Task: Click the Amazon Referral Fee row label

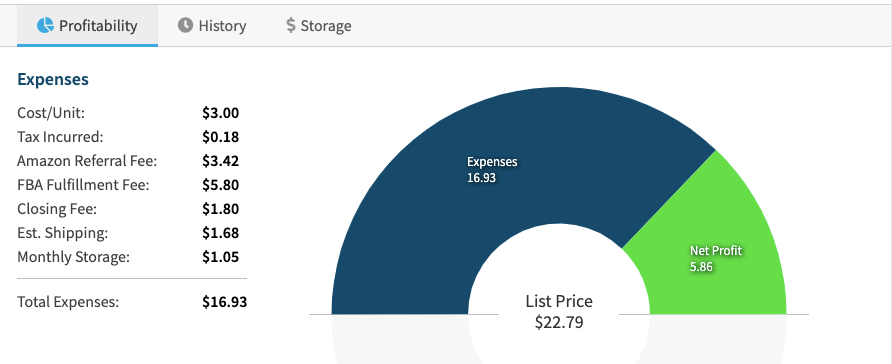Action: click(x=87, y=161)
